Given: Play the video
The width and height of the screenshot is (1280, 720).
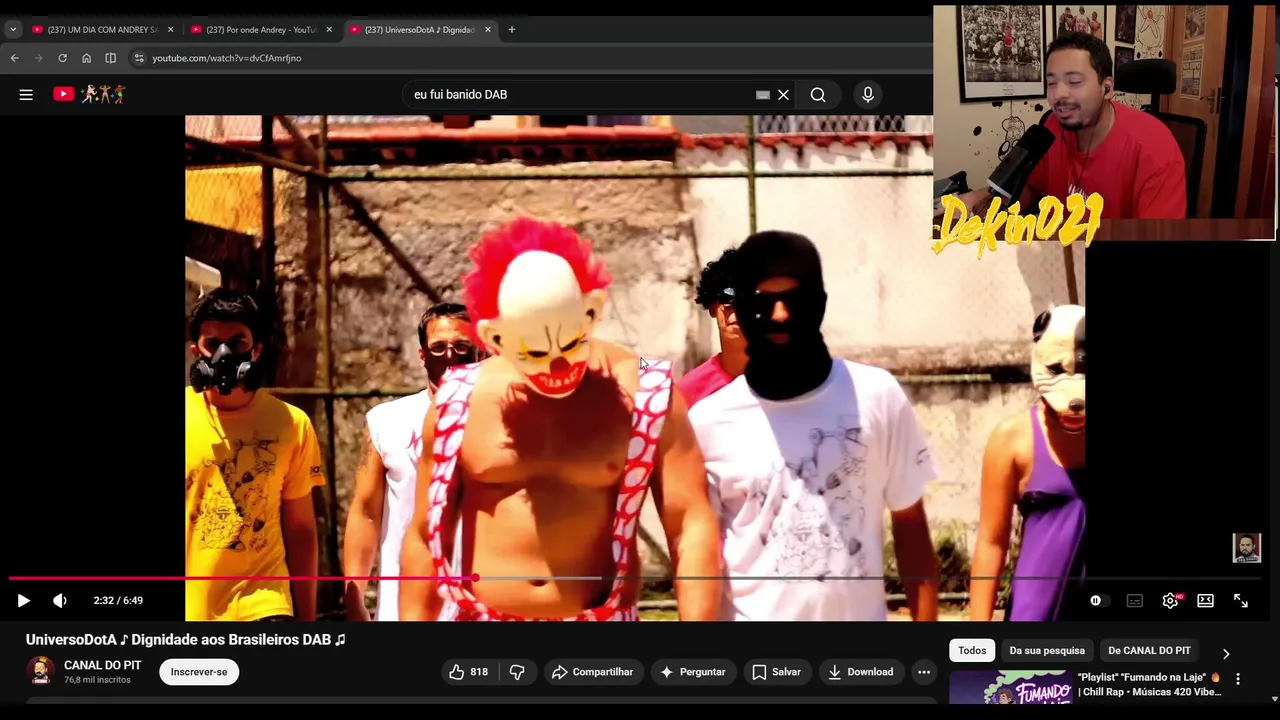Looking at the screenshot, I should click(x=24, y=600).
